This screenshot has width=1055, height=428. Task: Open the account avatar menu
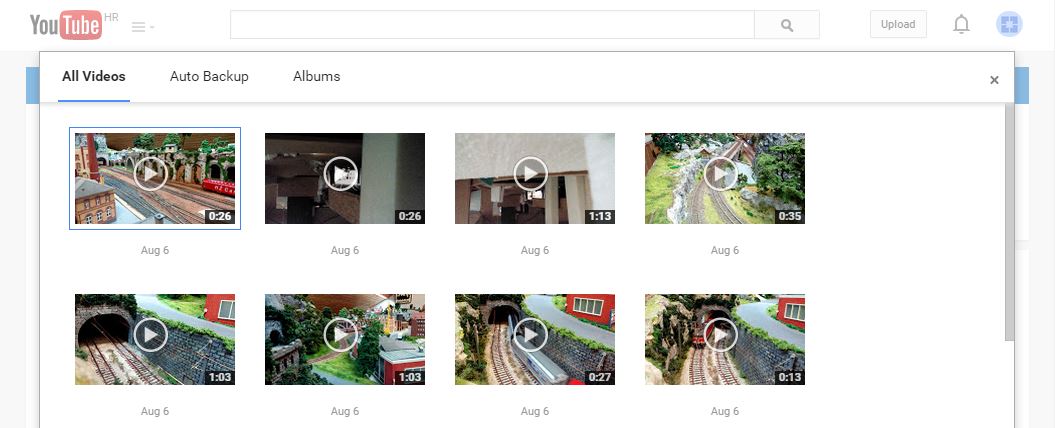(1009, 24)
